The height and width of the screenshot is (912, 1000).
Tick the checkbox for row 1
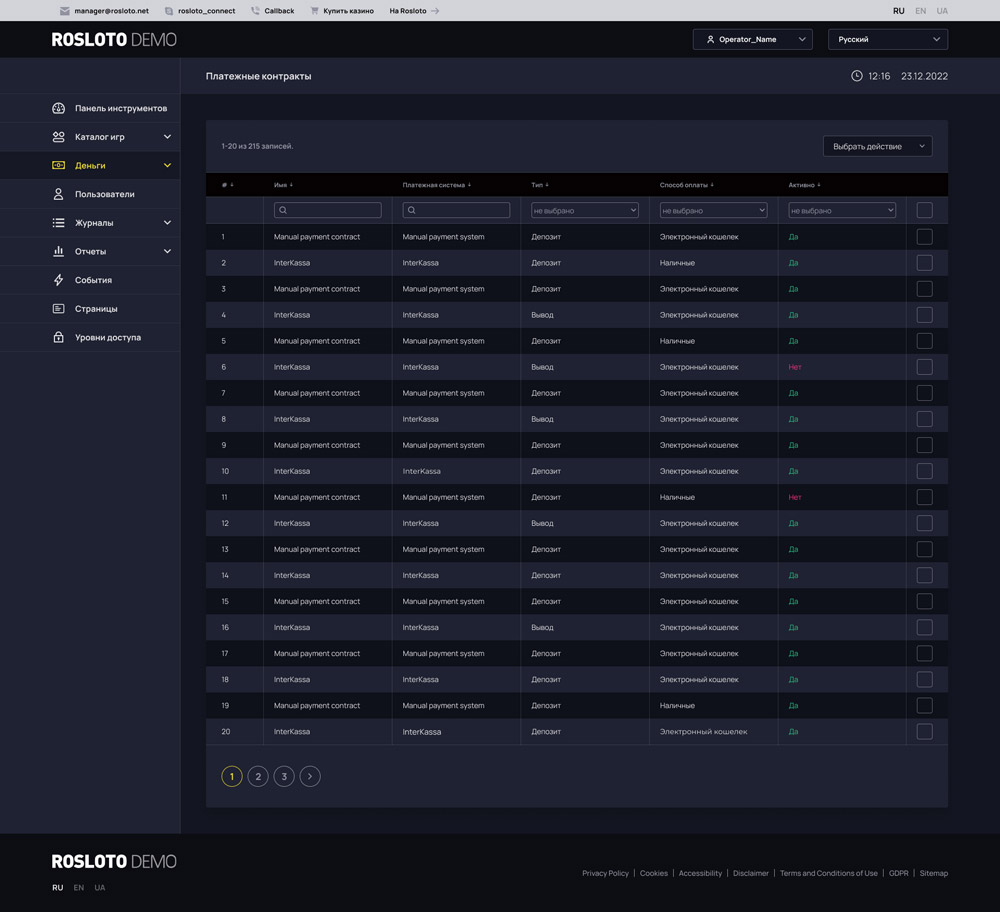(x=924, y=237)
